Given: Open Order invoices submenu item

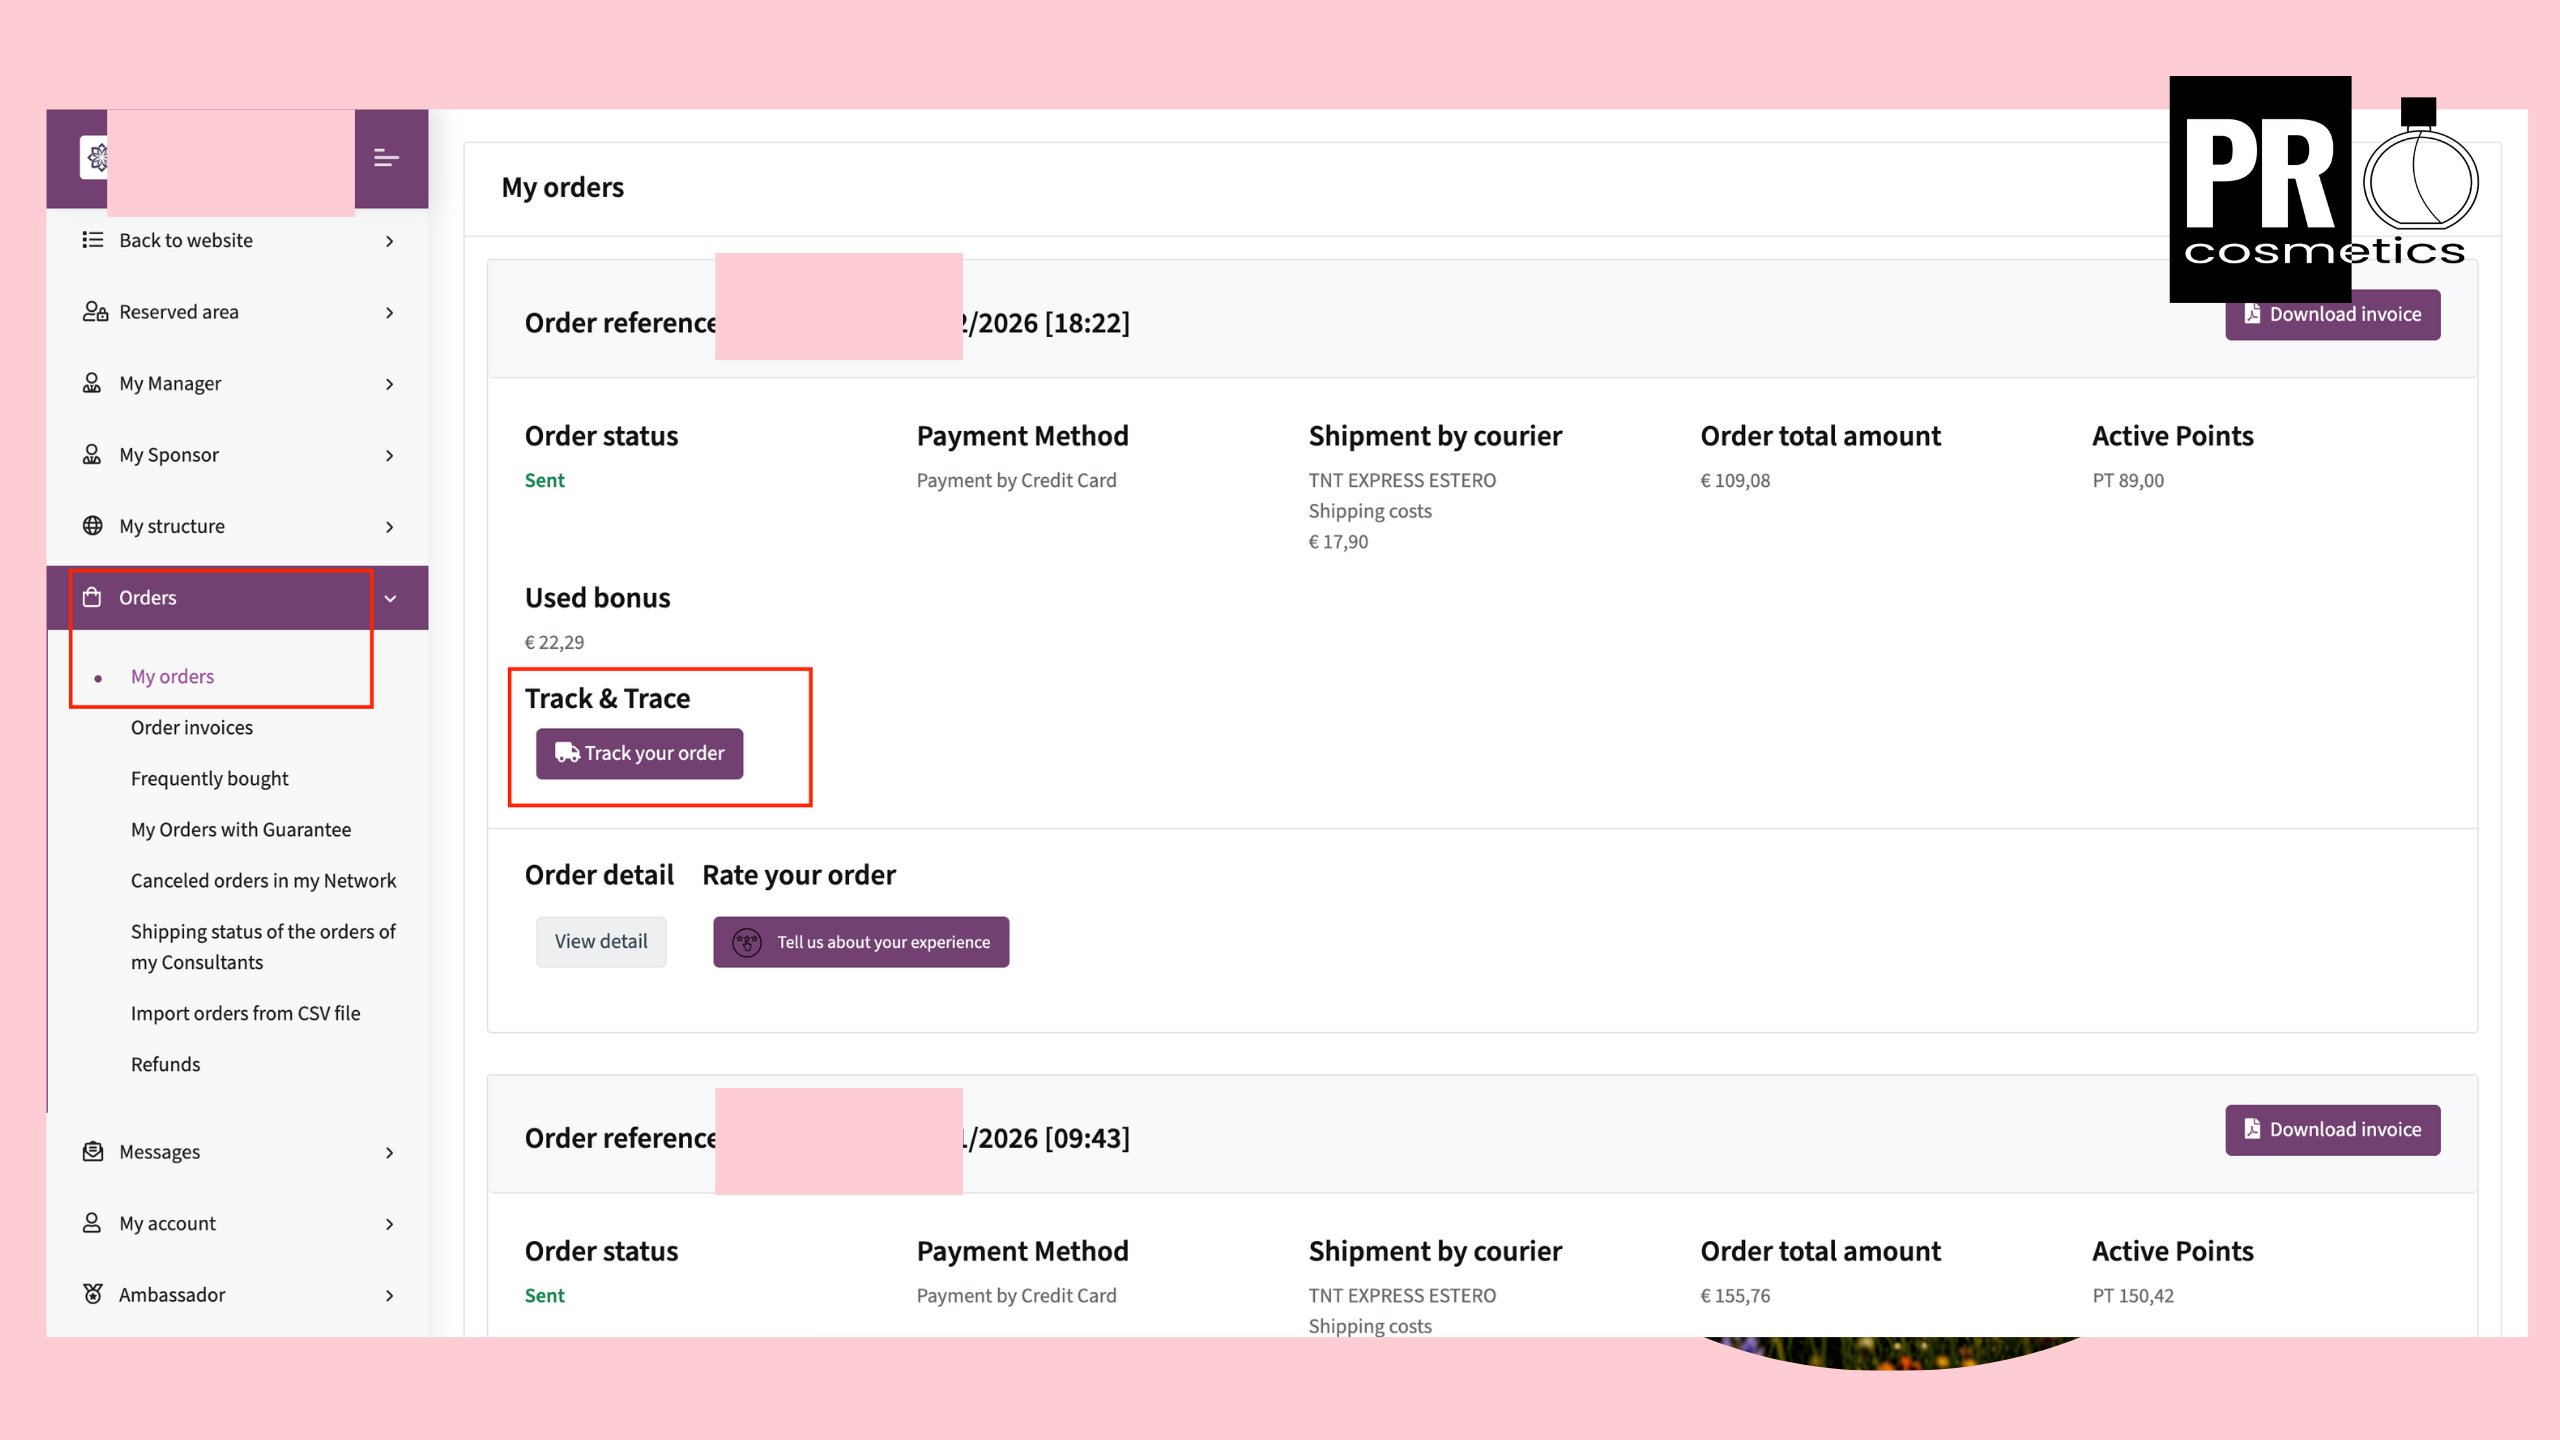Looking at the screenshot, I should point(192,728).
